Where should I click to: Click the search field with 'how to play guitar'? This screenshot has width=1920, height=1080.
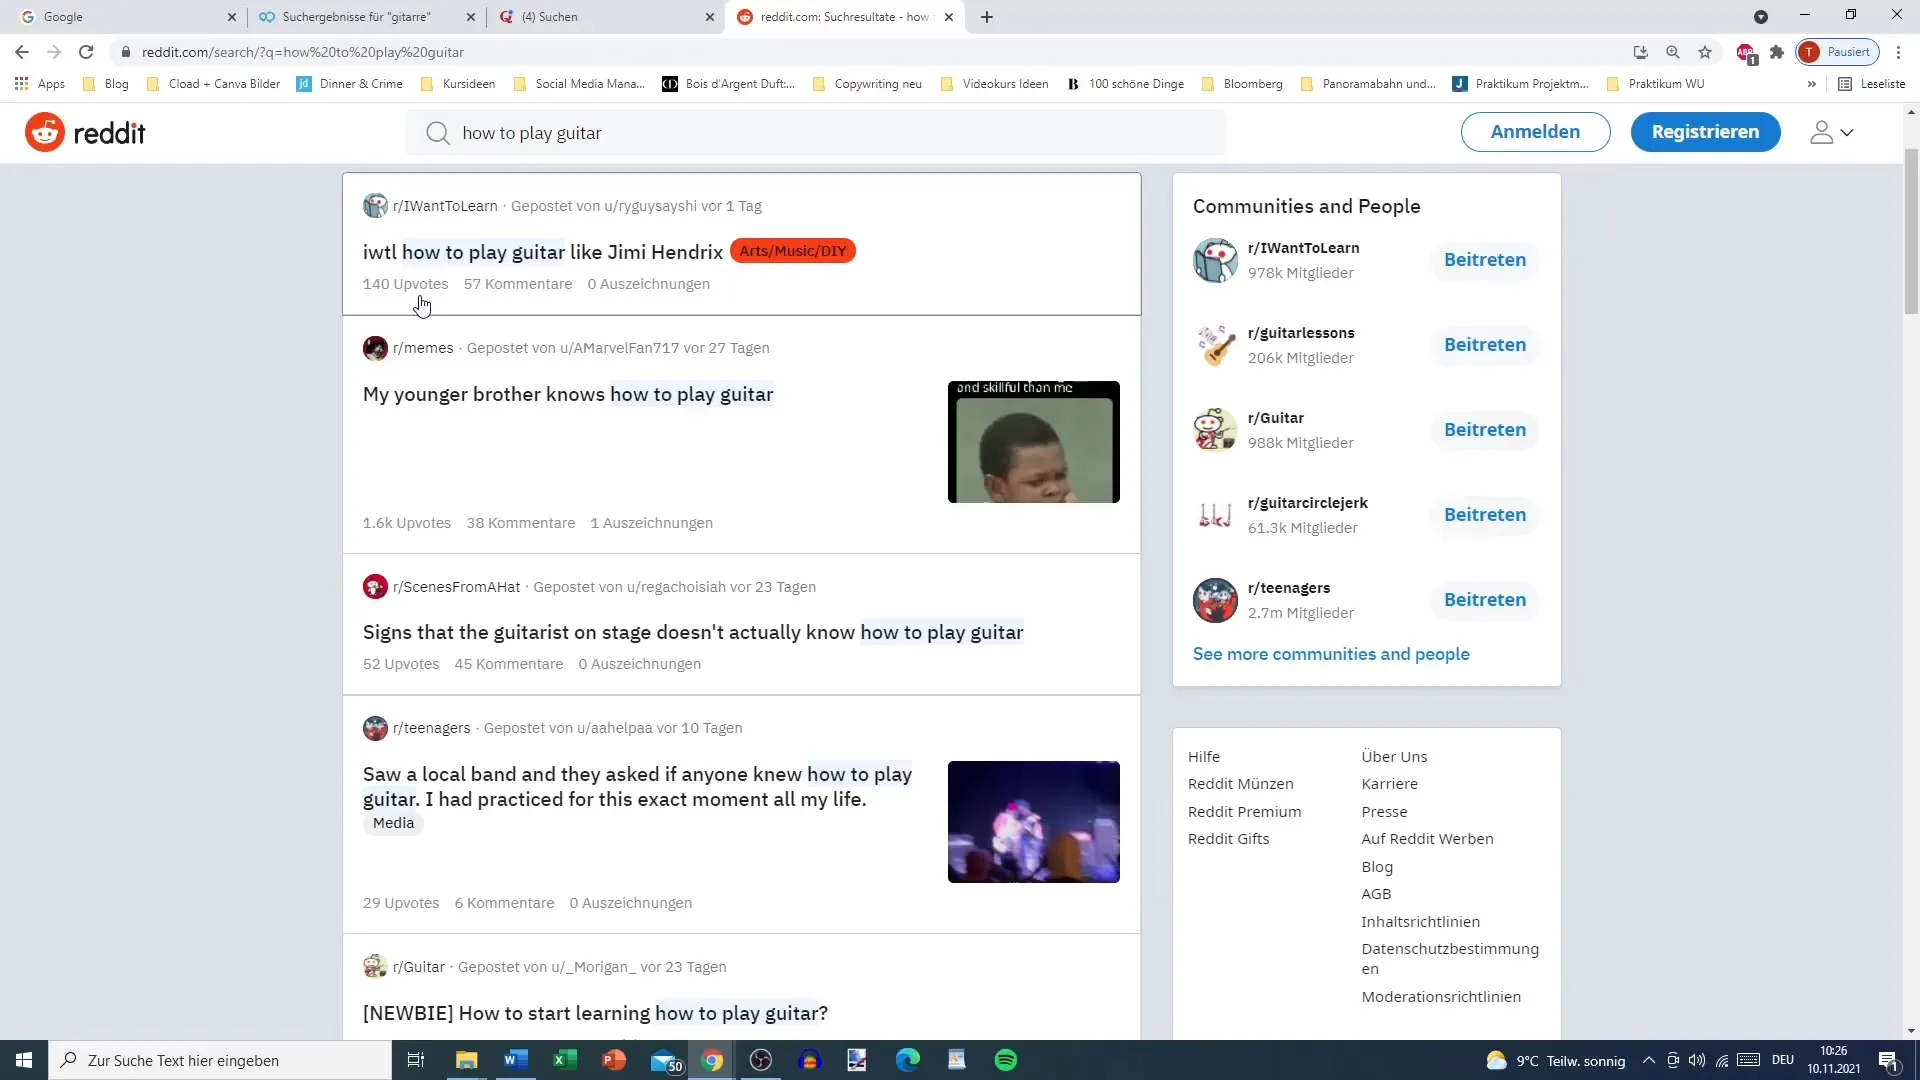pos(815,133)
